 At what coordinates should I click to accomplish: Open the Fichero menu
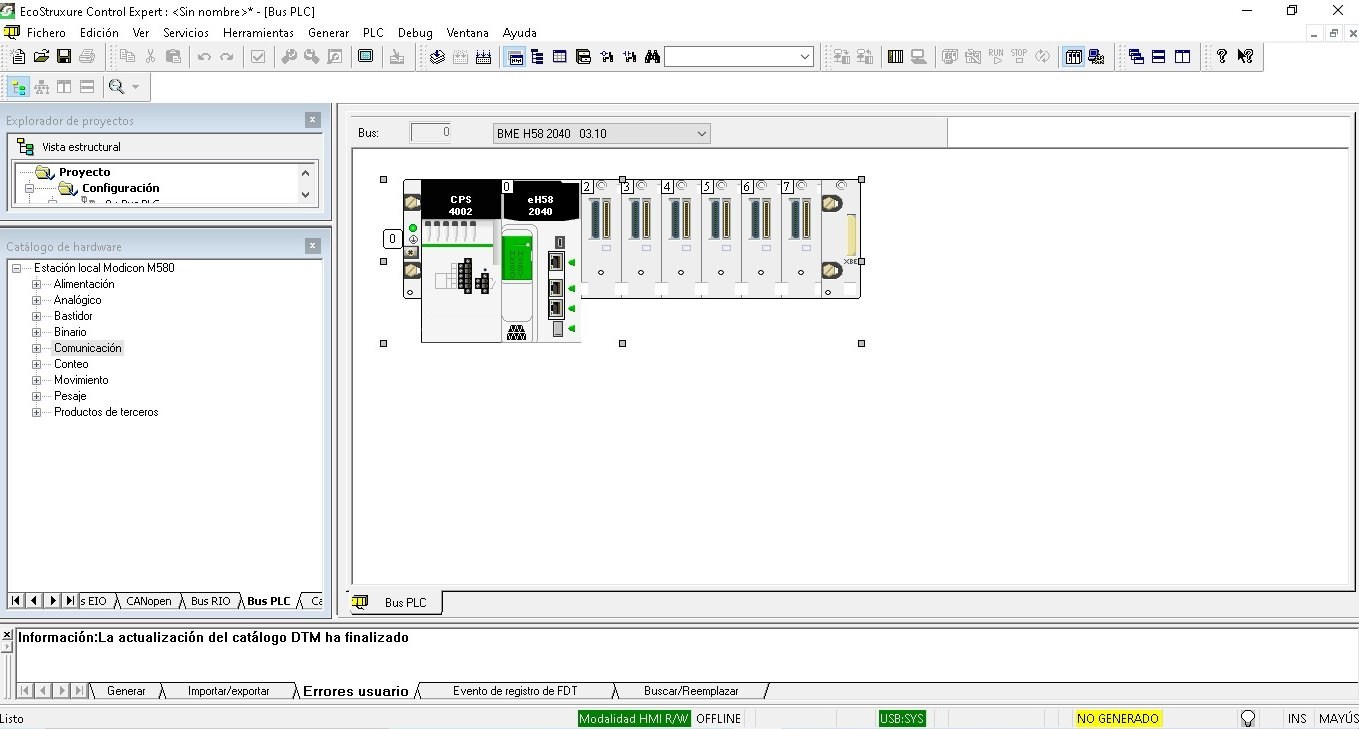(x=46, y=33)
